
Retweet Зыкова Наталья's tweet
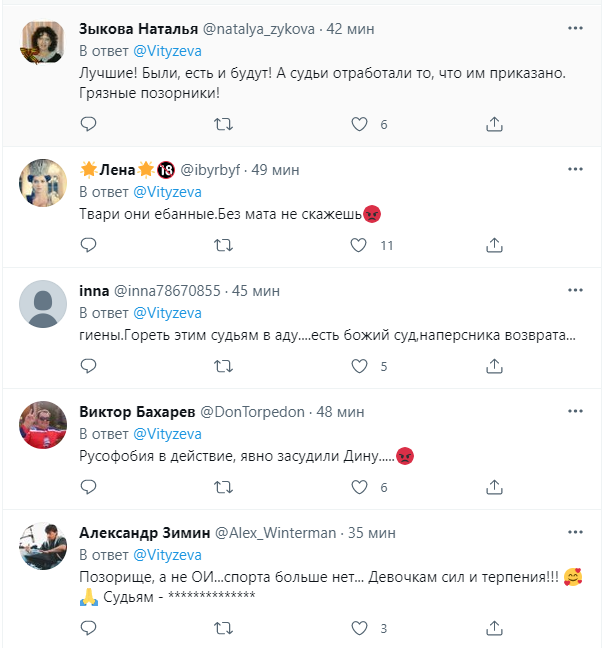(225, 124)
